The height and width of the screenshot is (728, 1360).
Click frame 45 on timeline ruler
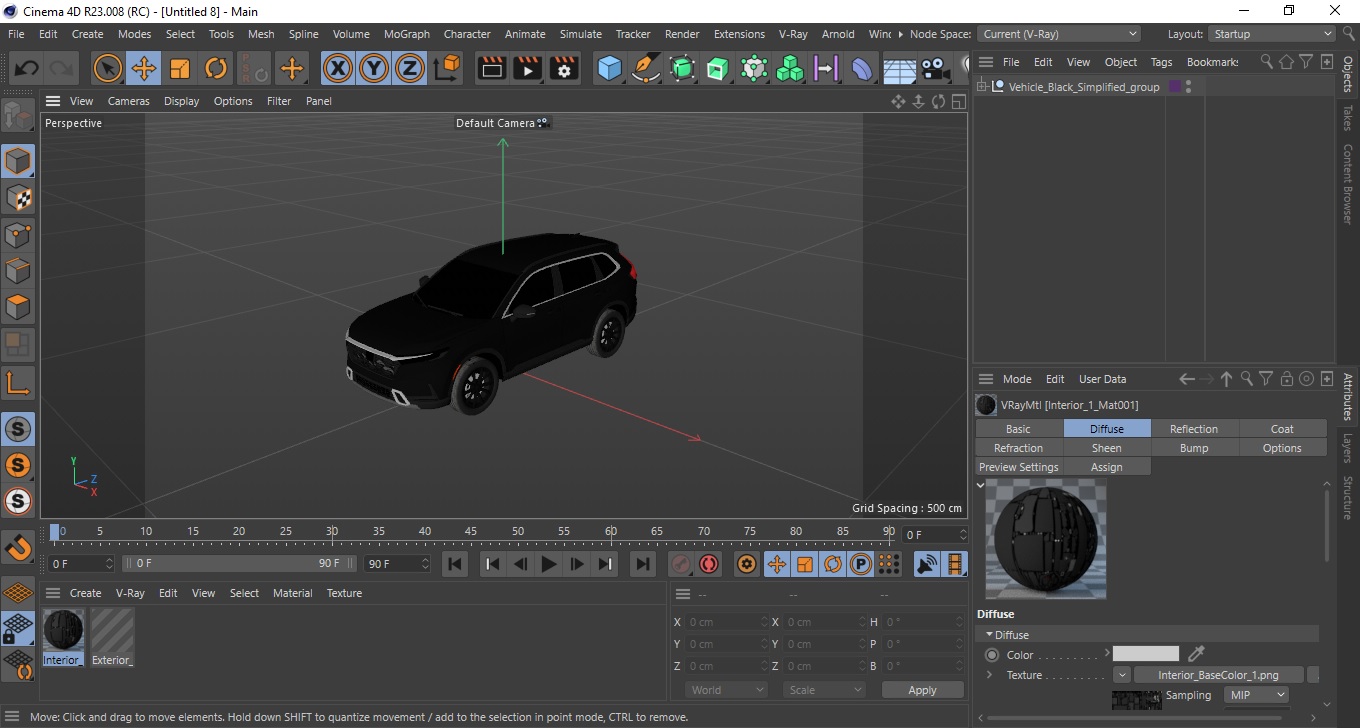[x=471, y=531]
